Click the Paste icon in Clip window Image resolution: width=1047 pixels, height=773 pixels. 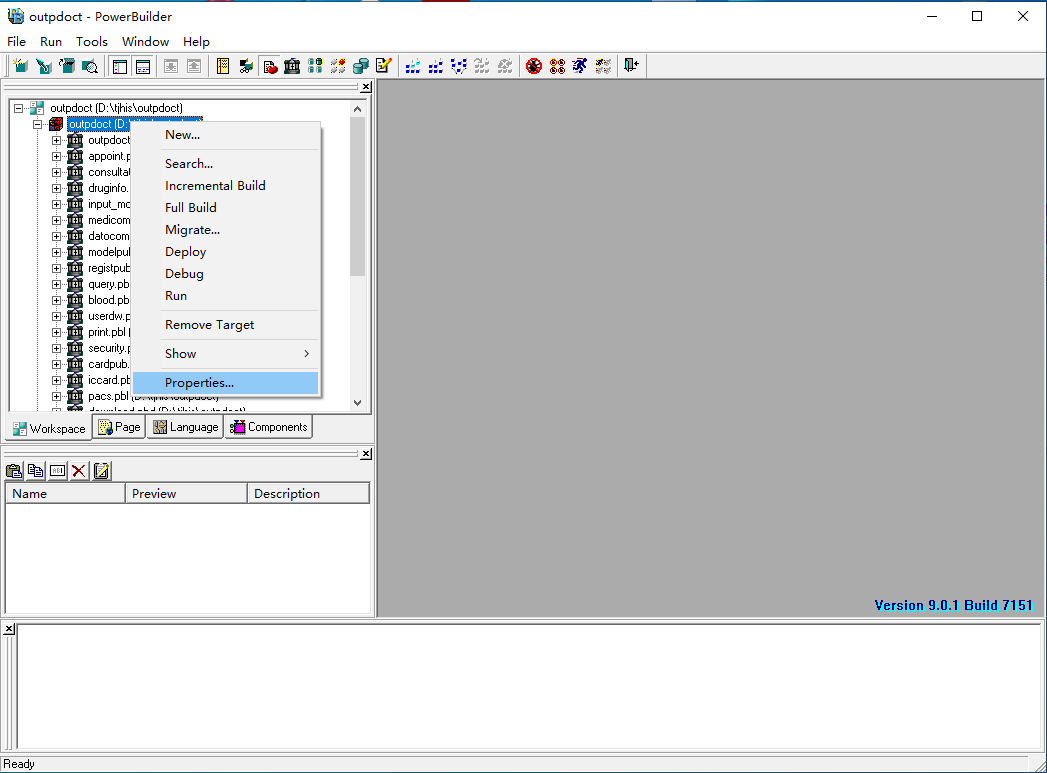14,471
